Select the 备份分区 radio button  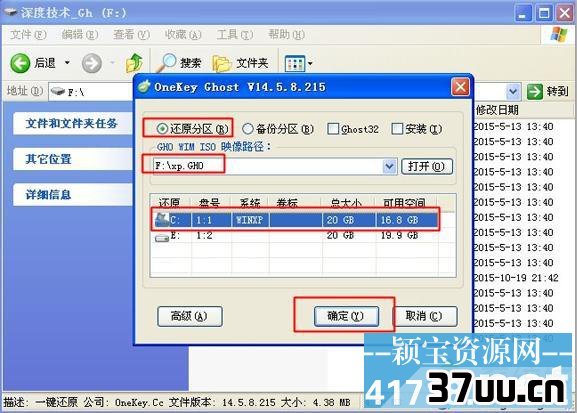pos(248,129)
